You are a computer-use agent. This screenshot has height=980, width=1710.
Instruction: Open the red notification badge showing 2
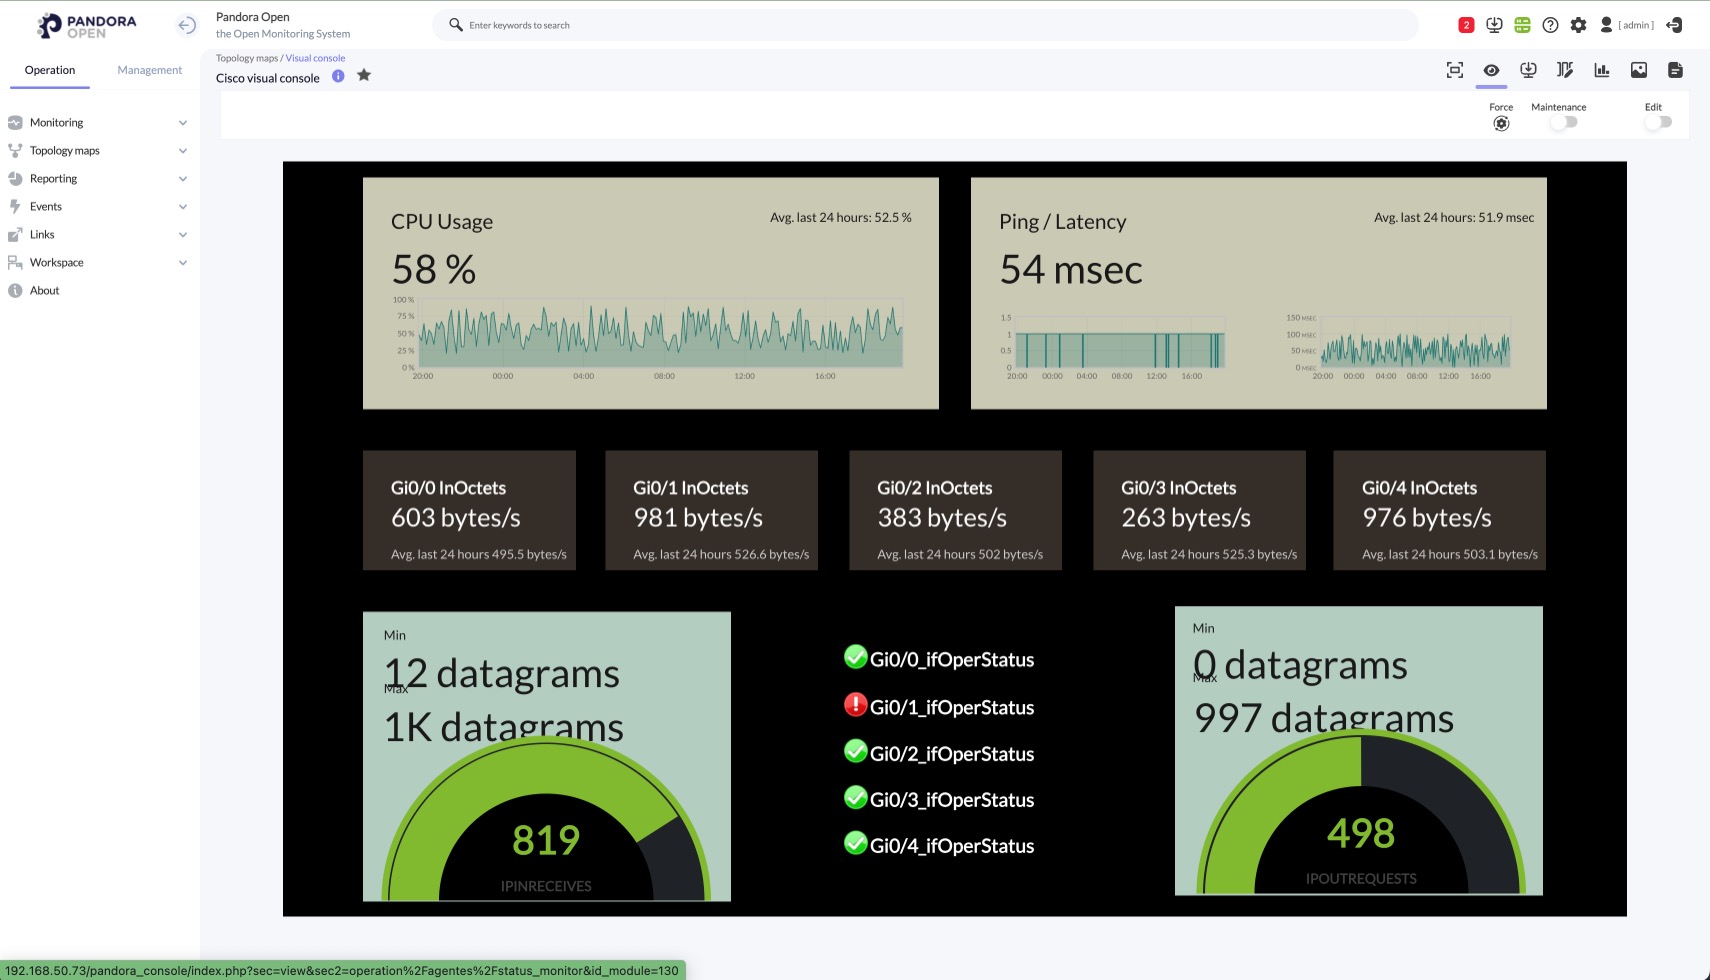coord(1466,25)
